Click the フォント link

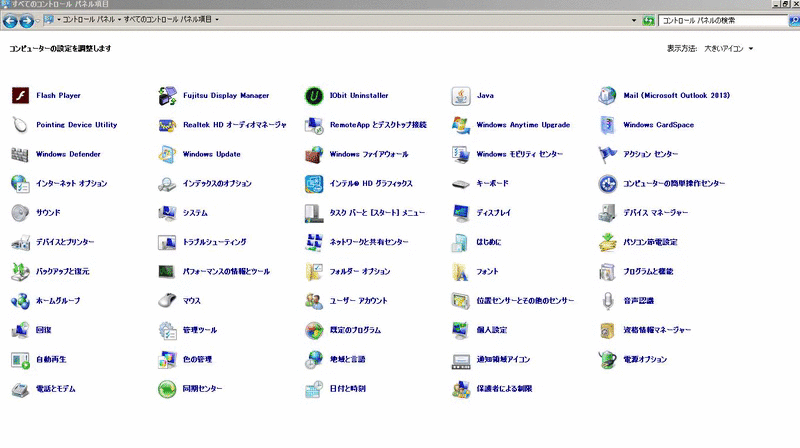pos(487,271)
